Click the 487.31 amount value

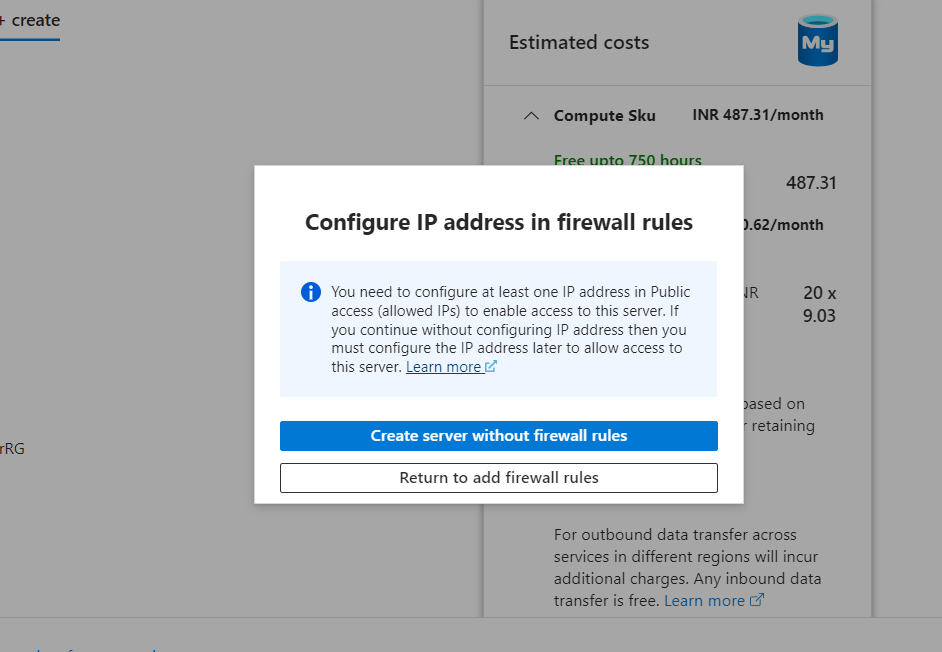(811, 183)
